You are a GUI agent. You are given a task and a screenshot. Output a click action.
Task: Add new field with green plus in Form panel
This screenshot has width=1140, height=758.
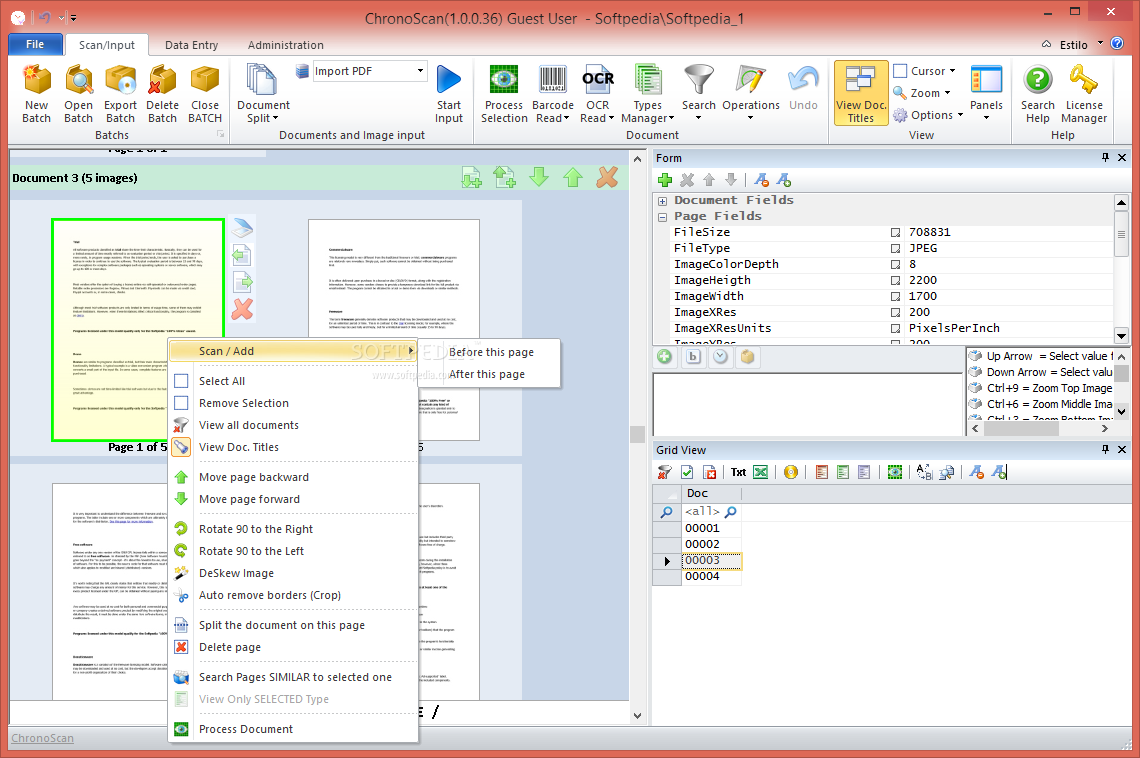click(665, 180)
